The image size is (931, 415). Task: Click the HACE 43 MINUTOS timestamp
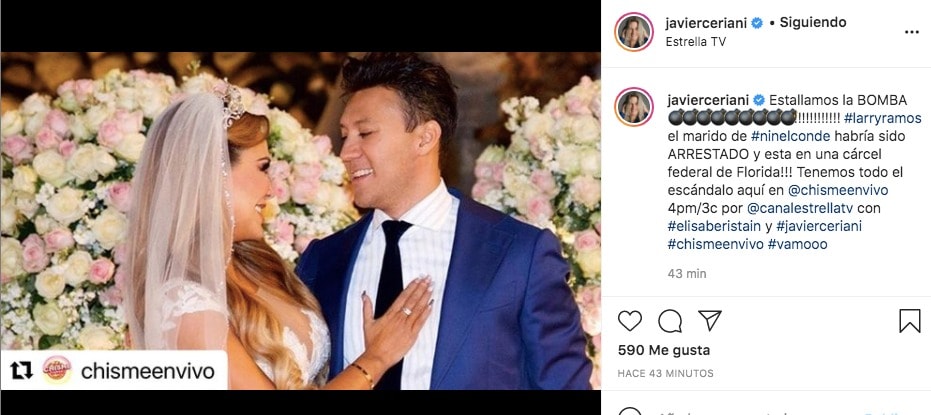point(664,373)
